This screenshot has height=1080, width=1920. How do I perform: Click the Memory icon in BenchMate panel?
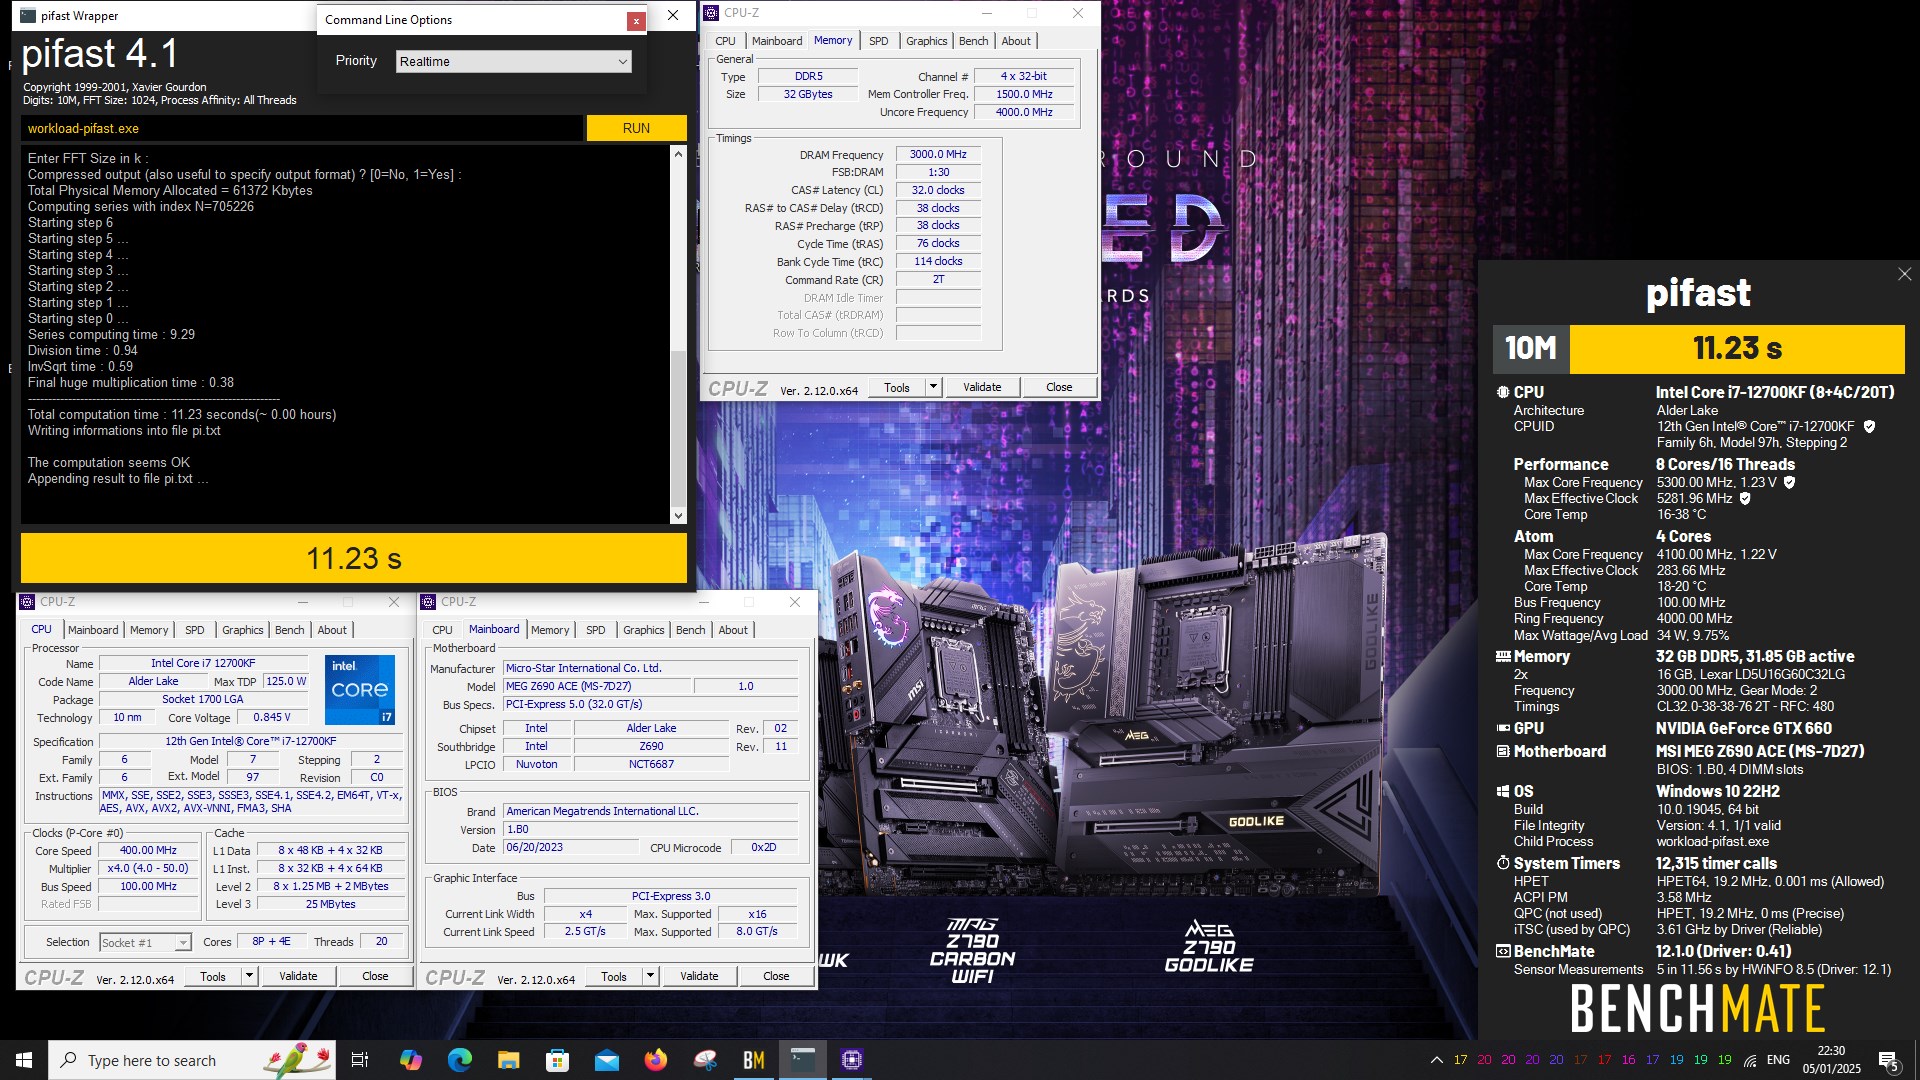coord(1502,657)
